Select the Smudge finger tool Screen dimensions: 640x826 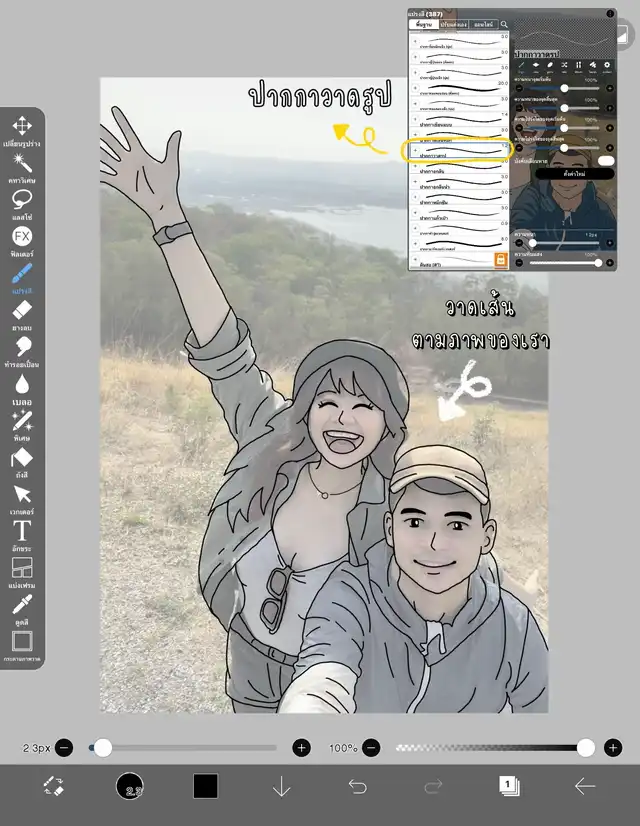click(x=21, y=346)
